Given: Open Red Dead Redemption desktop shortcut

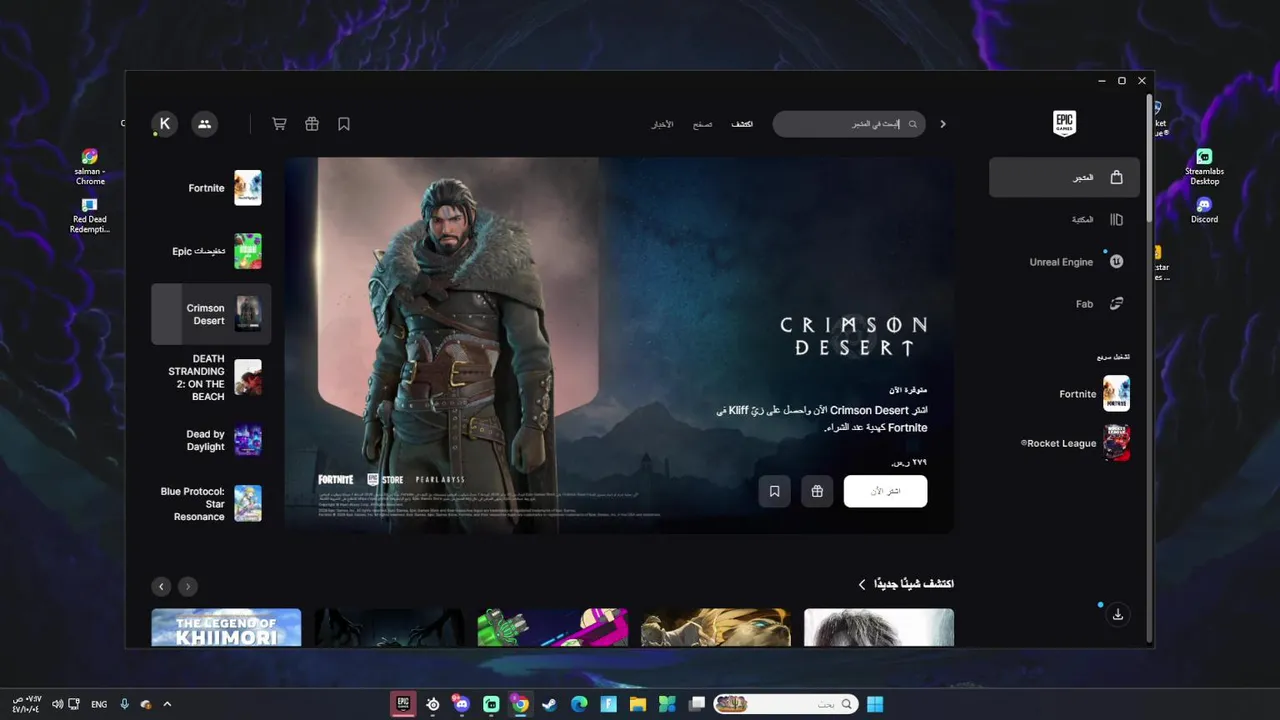Looking at the screenshot, I should [90, 216].
